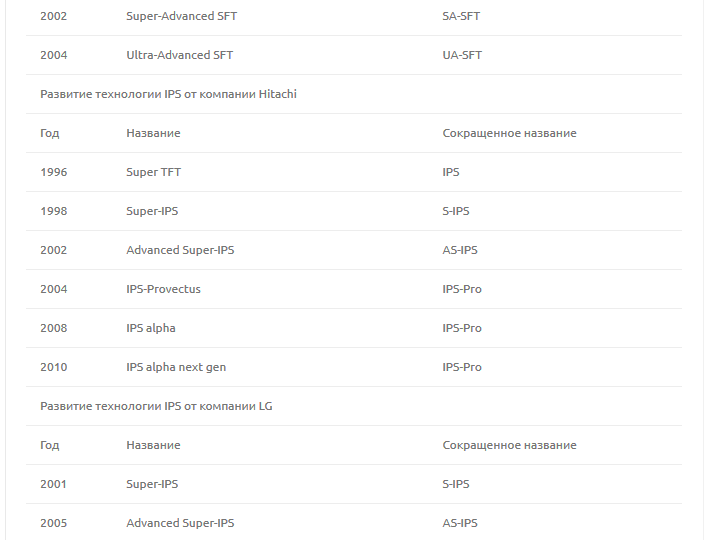
Task: Select the 2001 year cell
Action: 54,485
